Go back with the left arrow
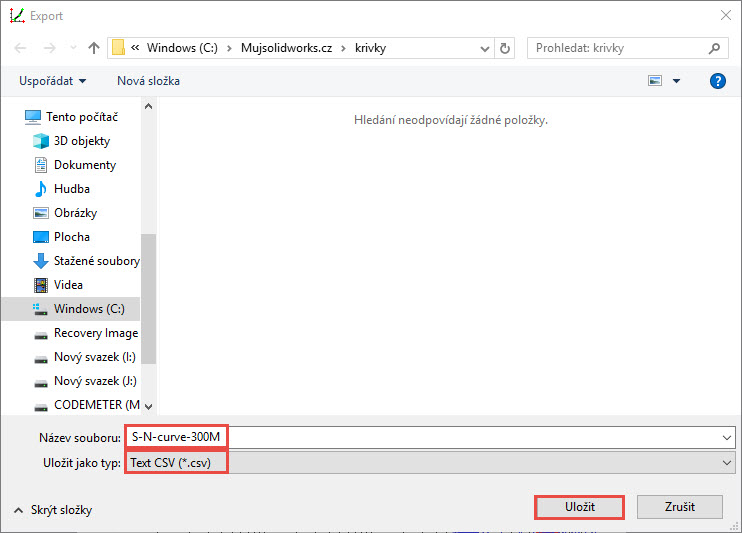The image size is (742, 533). point(20,48)
